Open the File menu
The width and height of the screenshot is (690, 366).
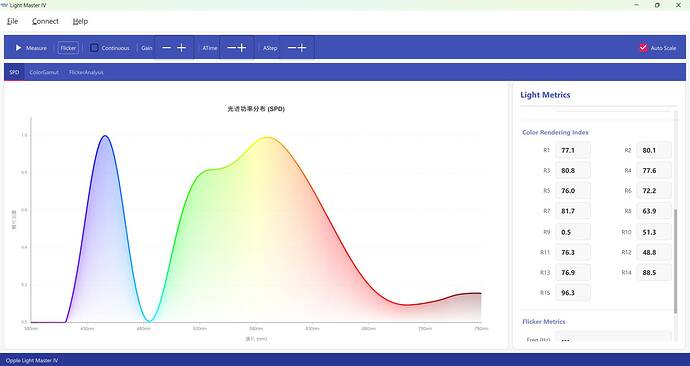pos(12,21)
